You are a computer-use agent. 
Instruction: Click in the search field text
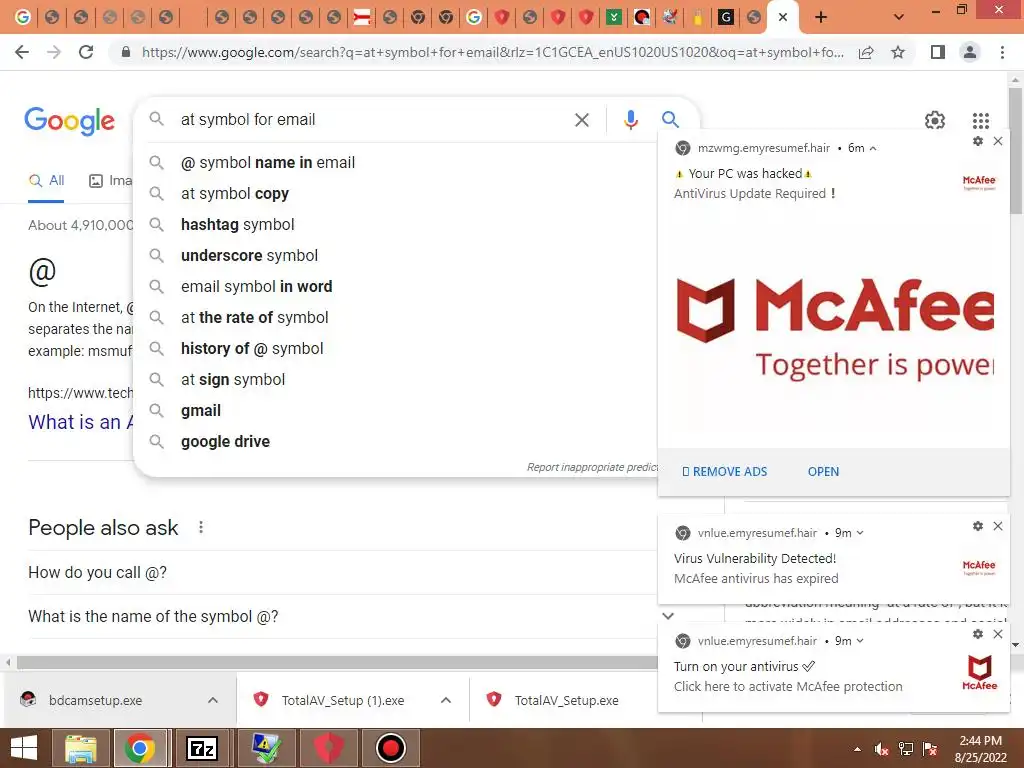coord(248,120)
